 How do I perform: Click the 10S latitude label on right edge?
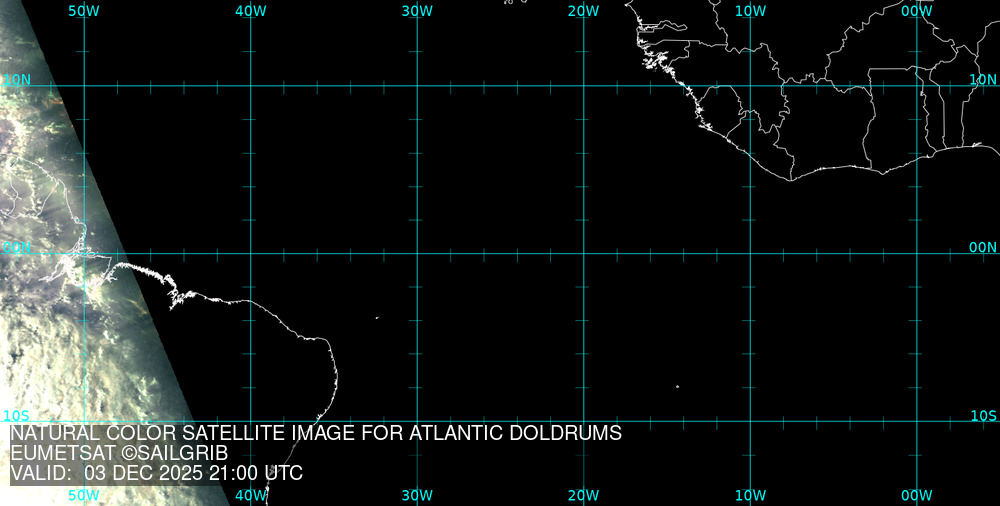click(x=984, y=415)
